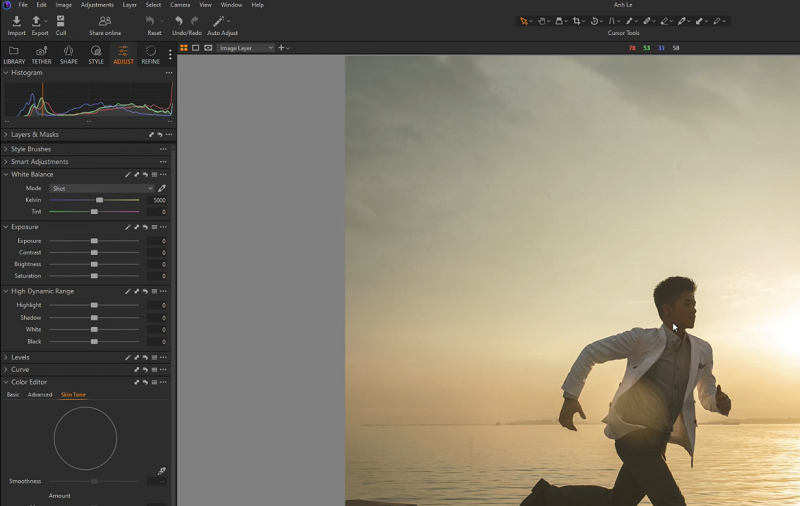Collapse the Histogram panel

pyautogui.click(x=6, y=73)
